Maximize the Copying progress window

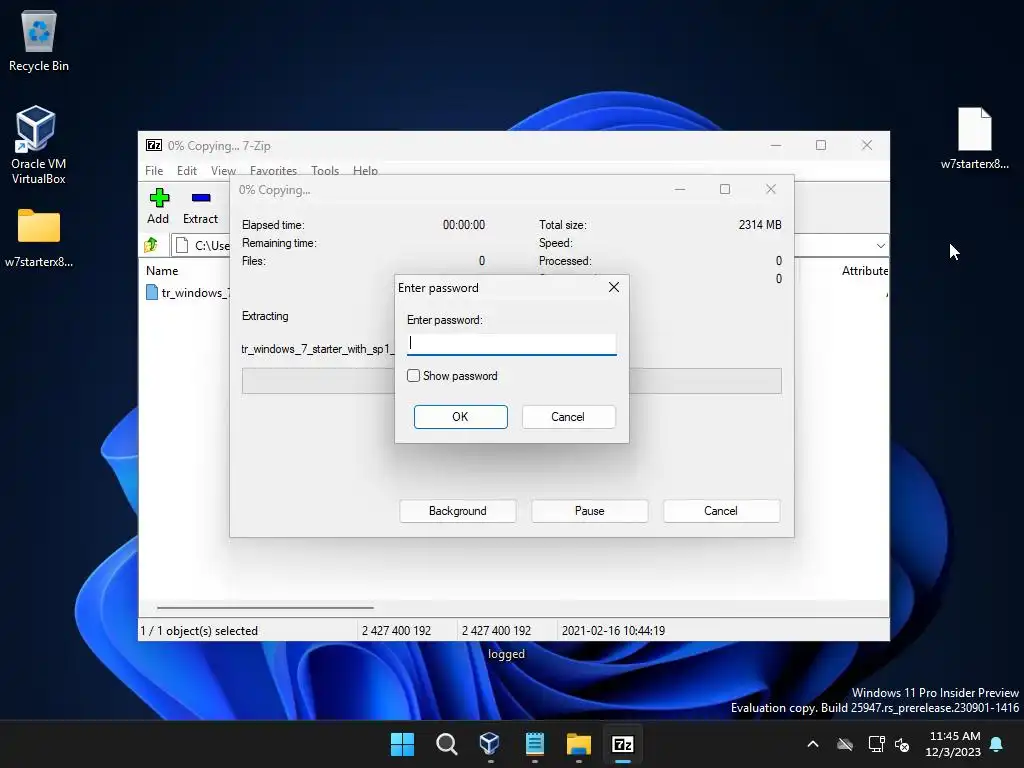click(725, 189)
